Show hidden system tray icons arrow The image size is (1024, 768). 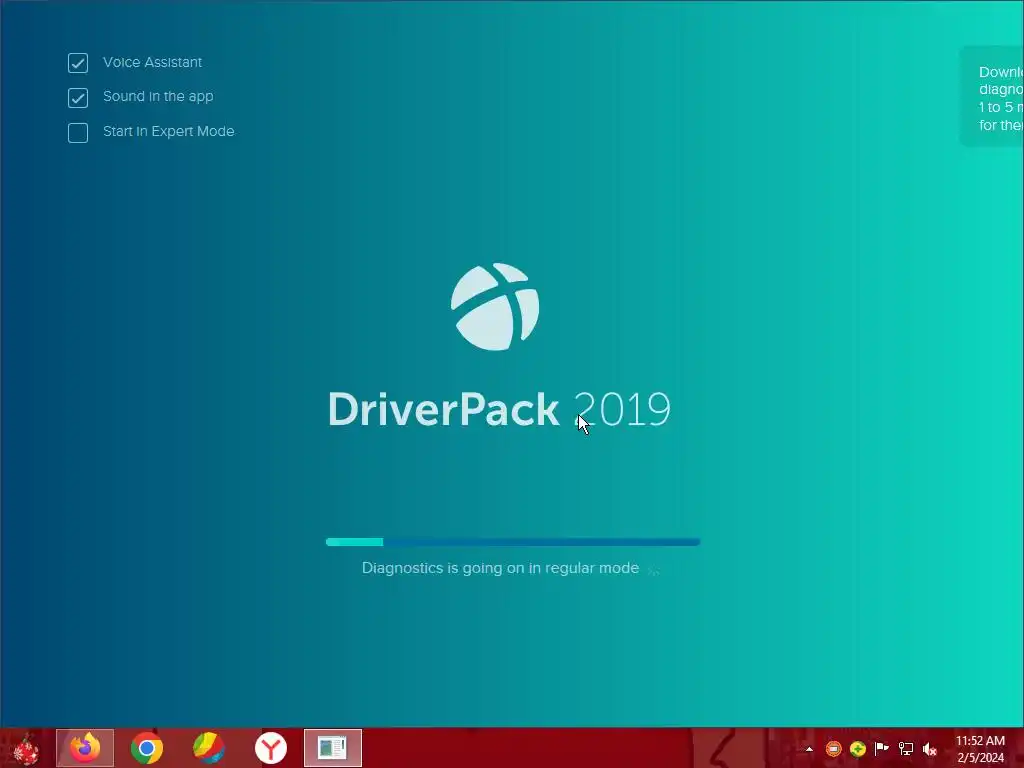(x=809, y=749)
